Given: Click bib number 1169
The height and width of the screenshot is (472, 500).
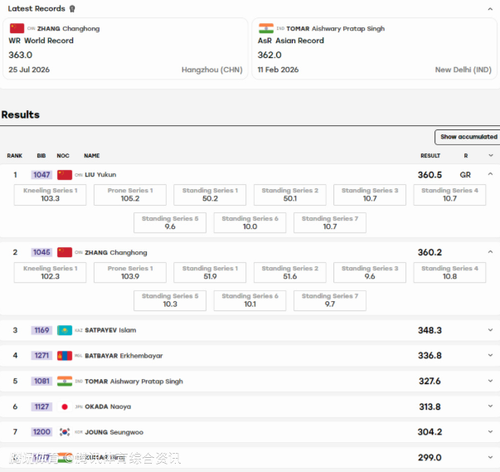Looking at the screenshot, I should click(42, 330).
